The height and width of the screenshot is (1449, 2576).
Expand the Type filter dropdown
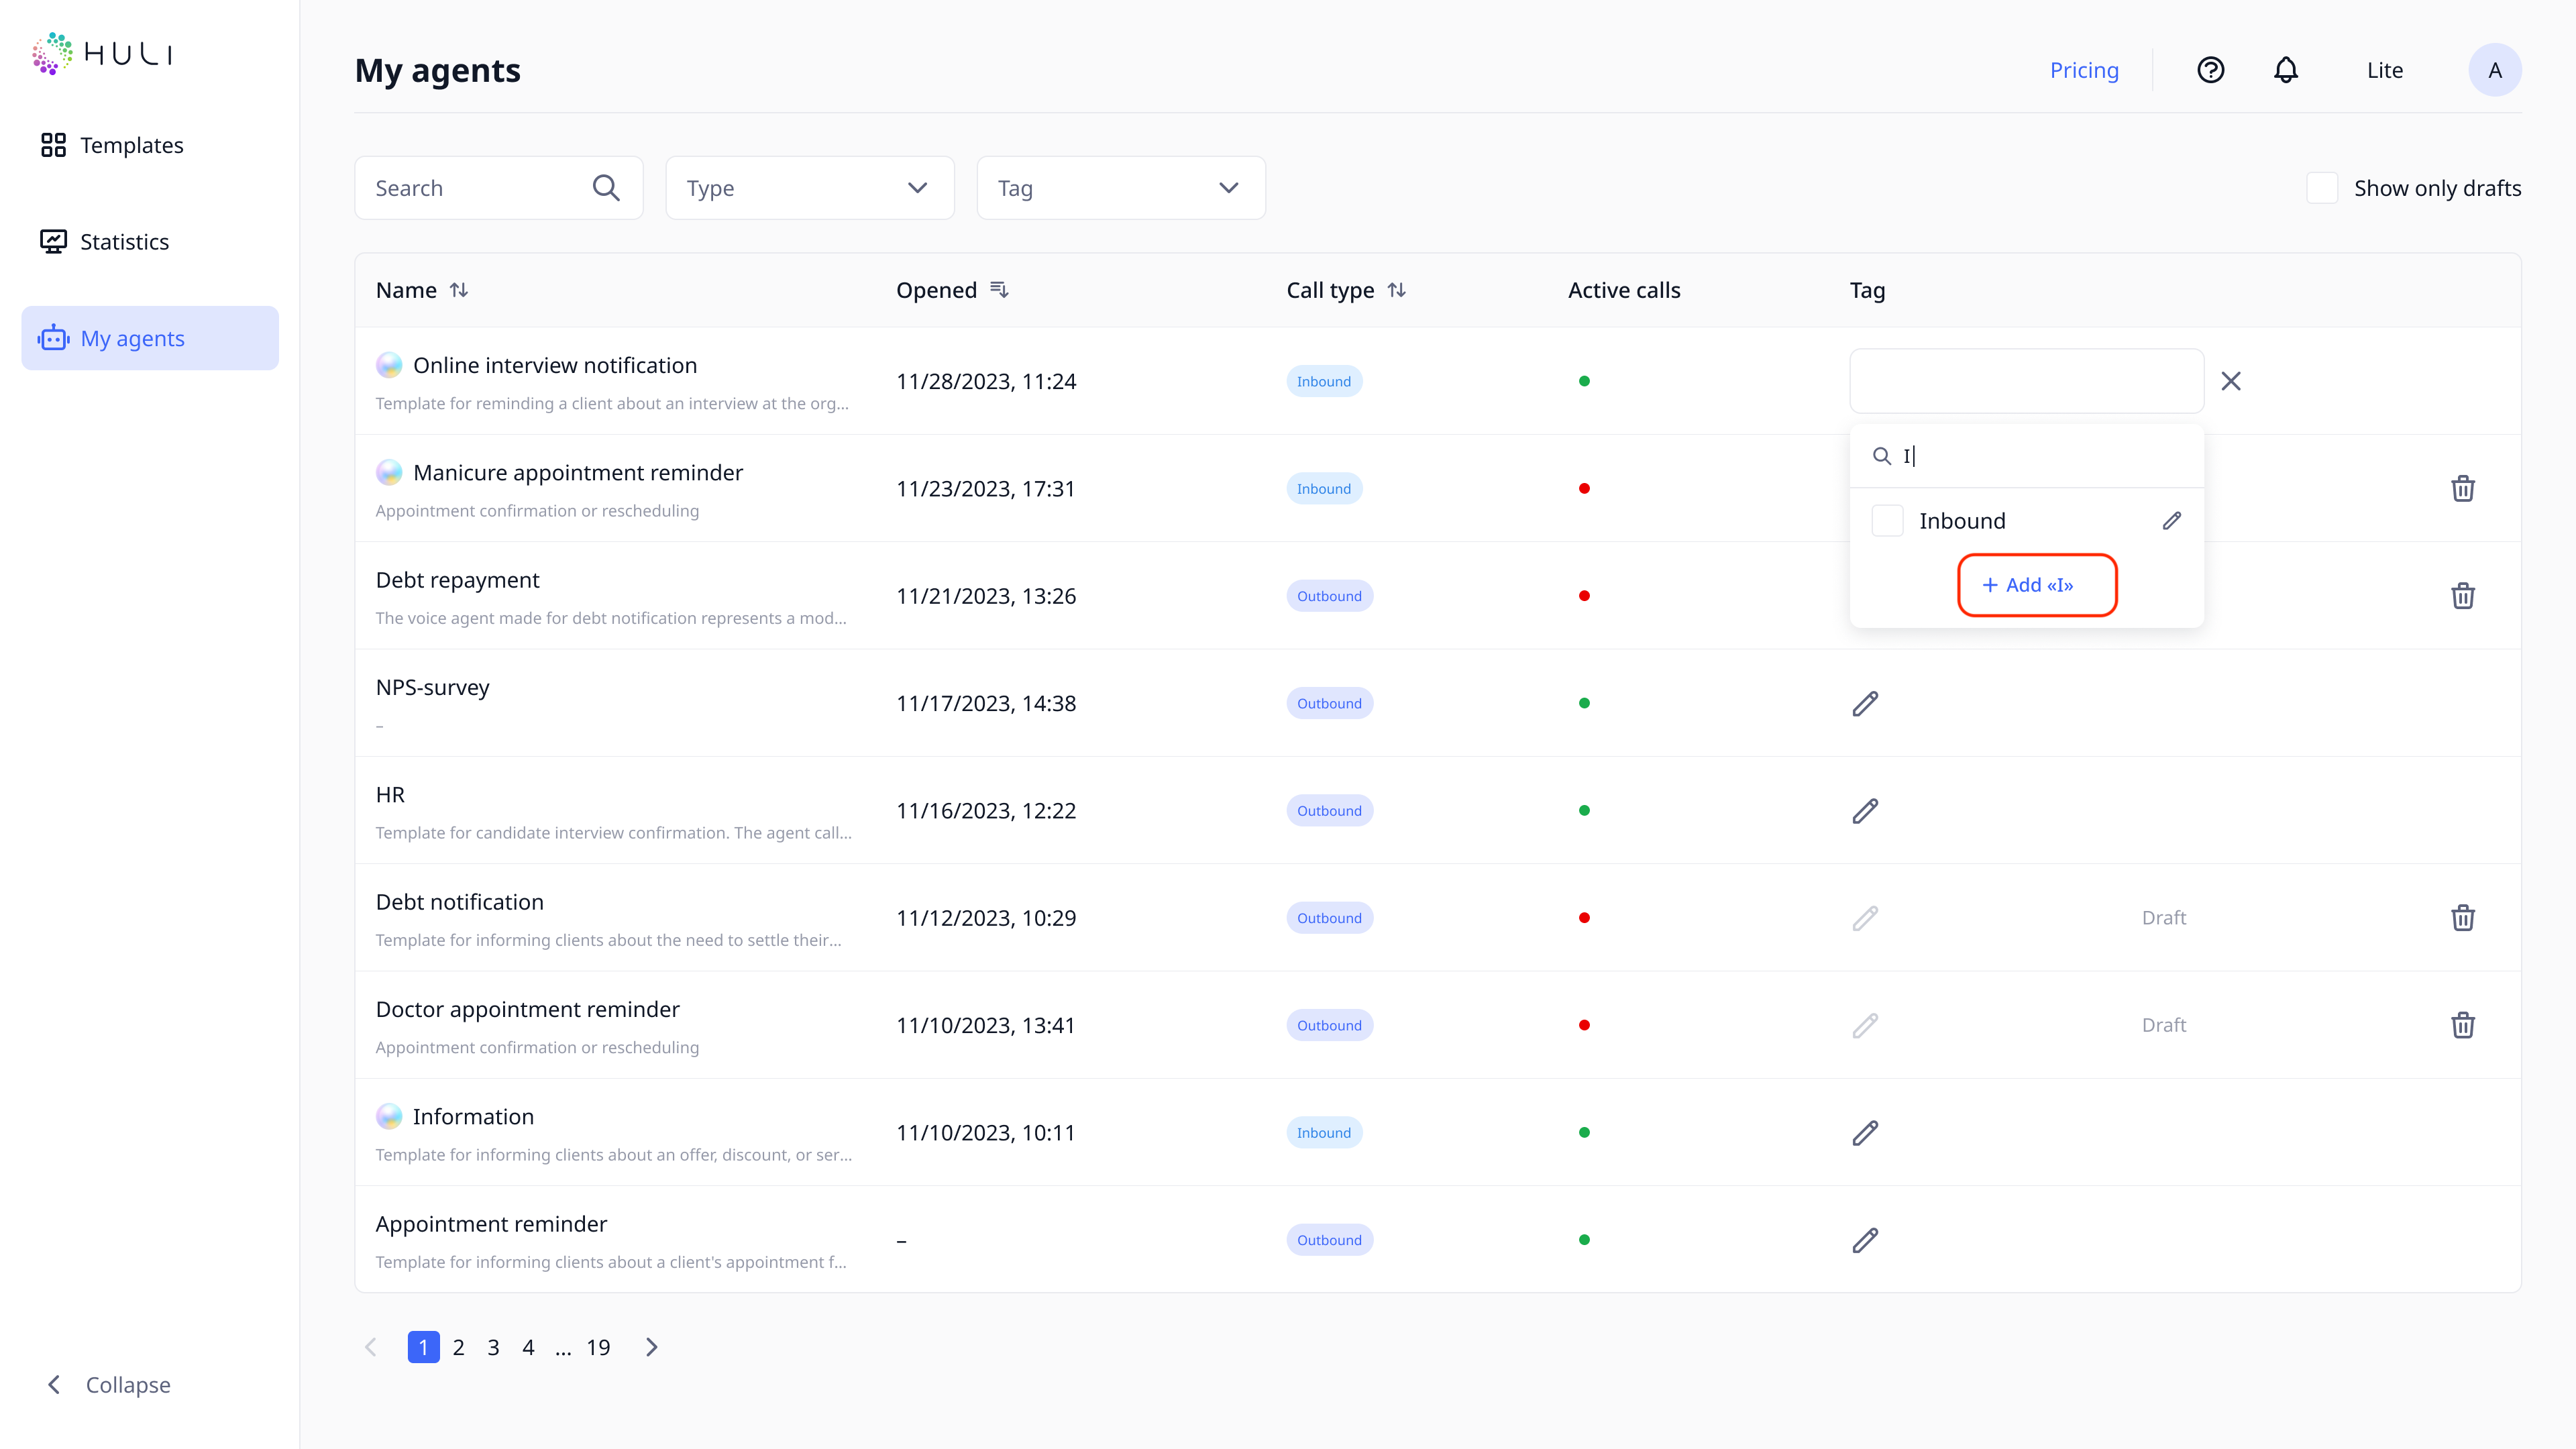coord(809,188)
